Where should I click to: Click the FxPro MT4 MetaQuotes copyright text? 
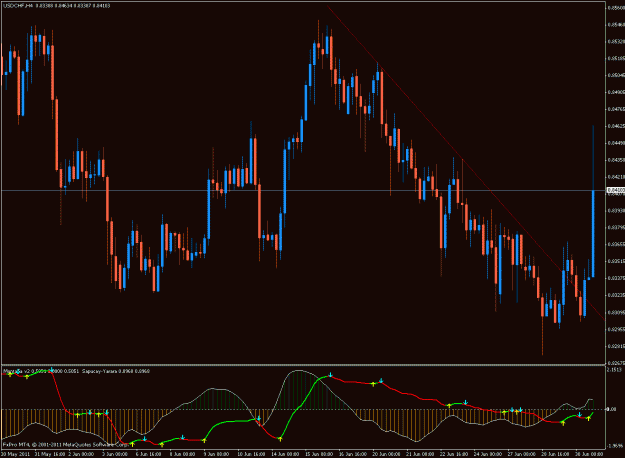click(x=66, y=444)
